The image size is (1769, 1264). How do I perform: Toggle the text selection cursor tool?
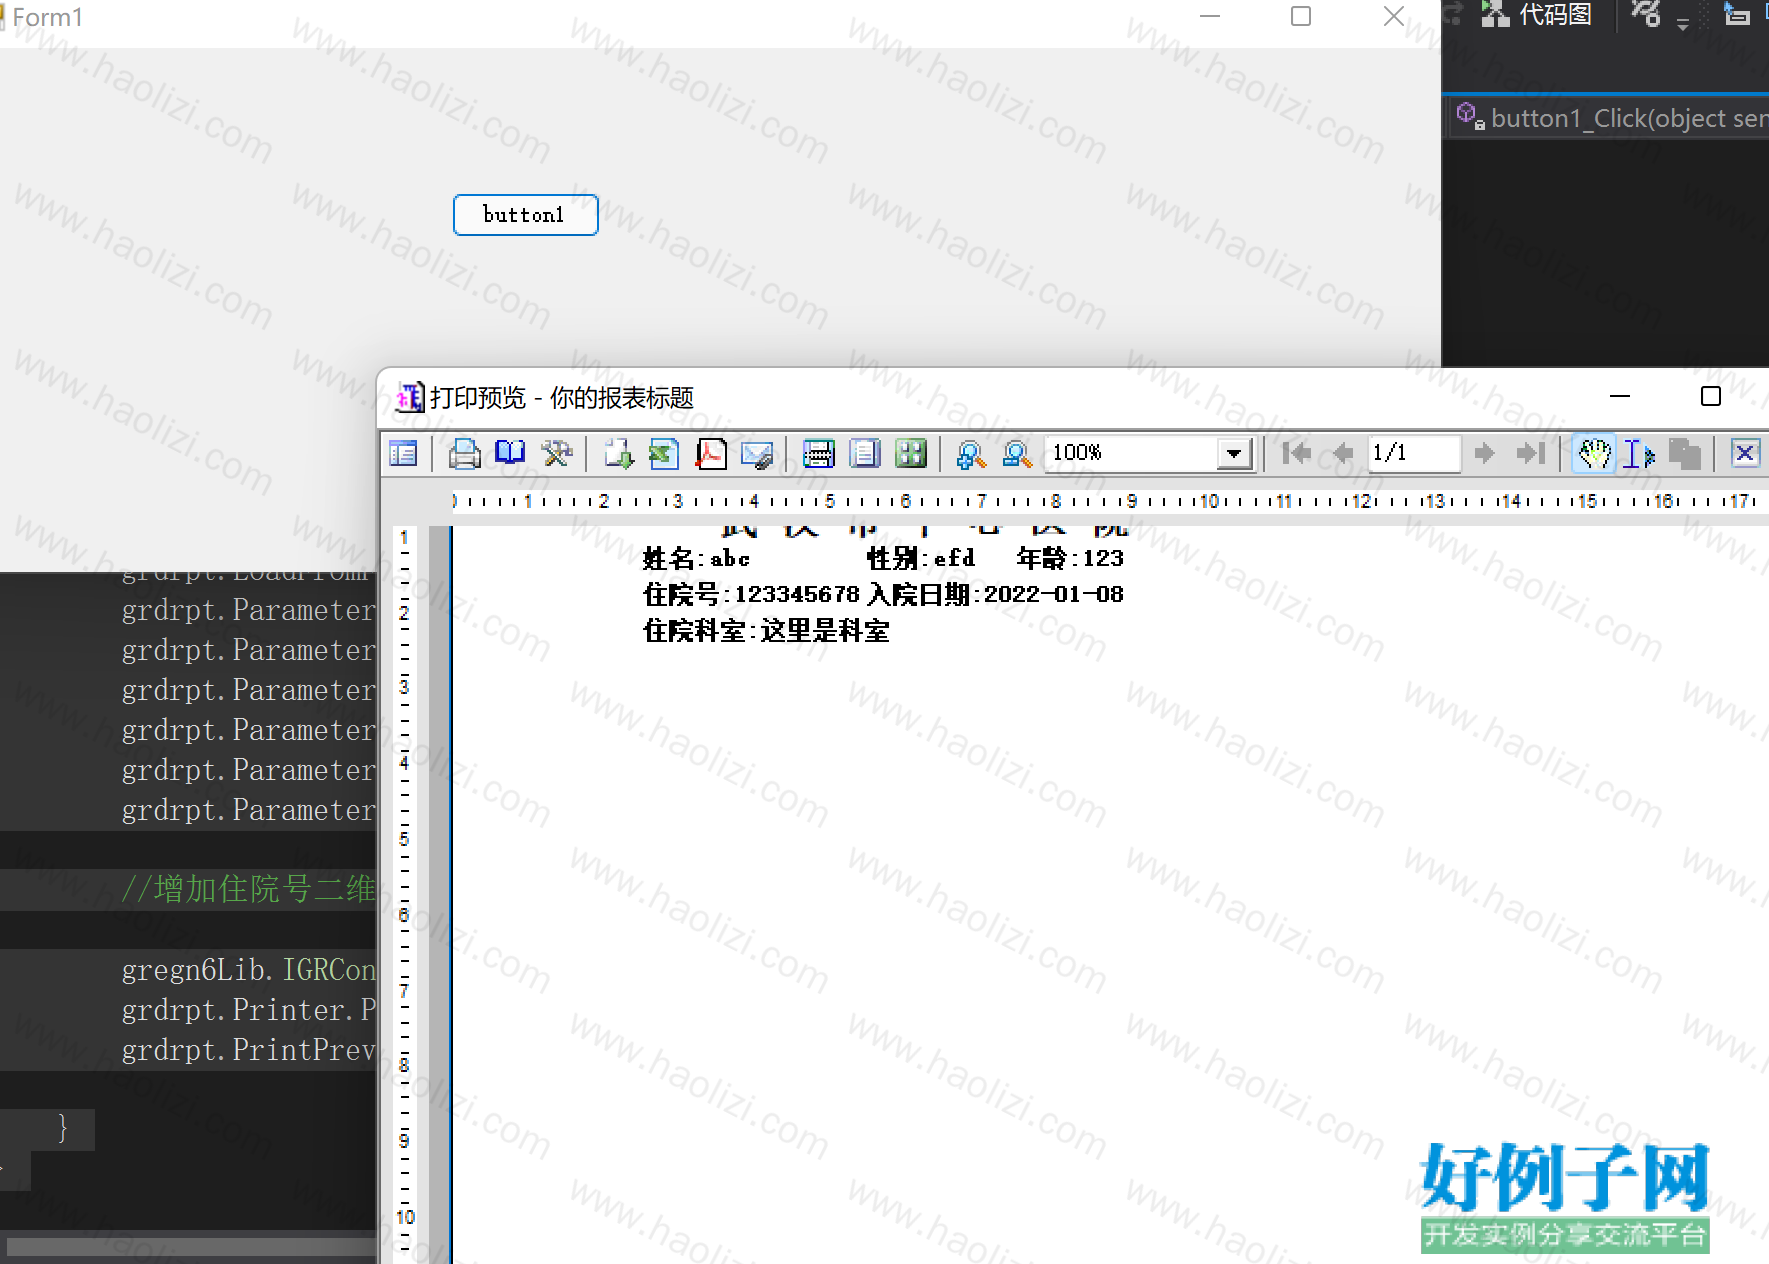tap(1639, 454)
